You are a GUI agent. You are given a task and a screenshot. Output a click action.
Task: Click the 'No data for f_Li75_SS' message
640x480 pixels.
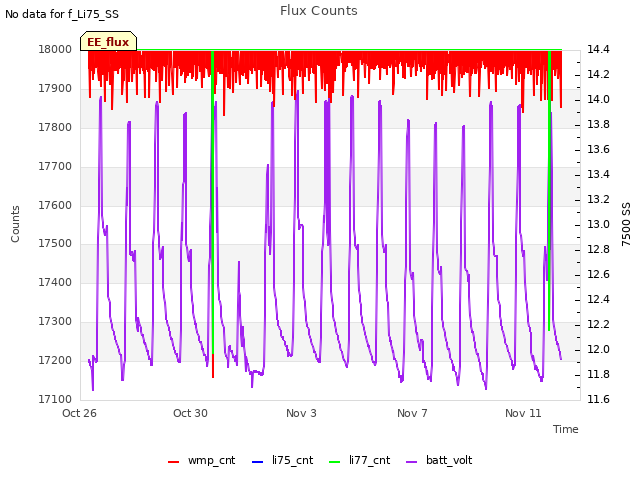tap(62, 14)
